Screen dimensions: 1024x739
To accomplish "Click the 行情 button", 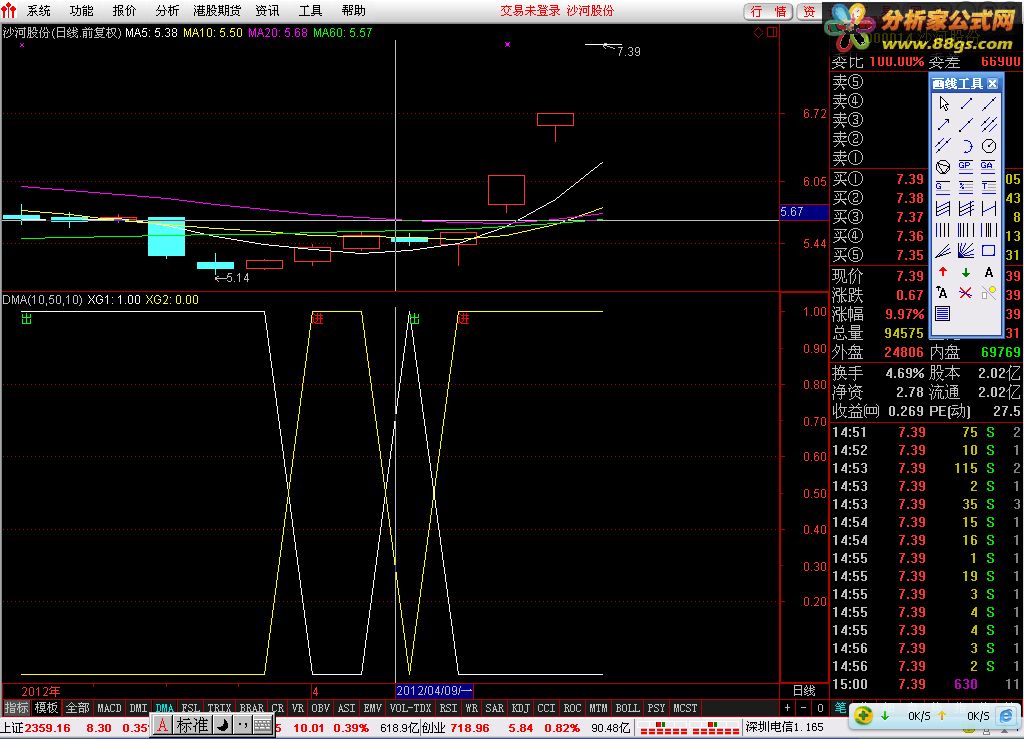I will tap(769, 11).
